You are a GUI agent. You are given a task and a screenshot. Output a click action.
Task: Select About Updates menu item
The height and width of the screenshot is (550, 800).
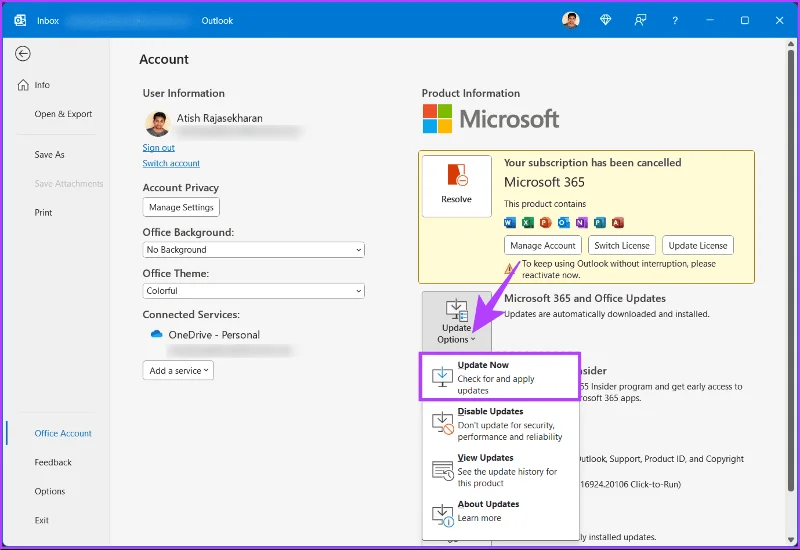click(500, 513)
